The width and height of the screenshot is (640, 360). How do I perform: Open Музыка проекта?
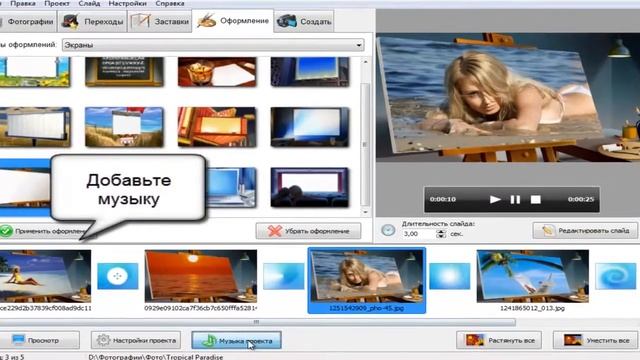click(236, 340)
